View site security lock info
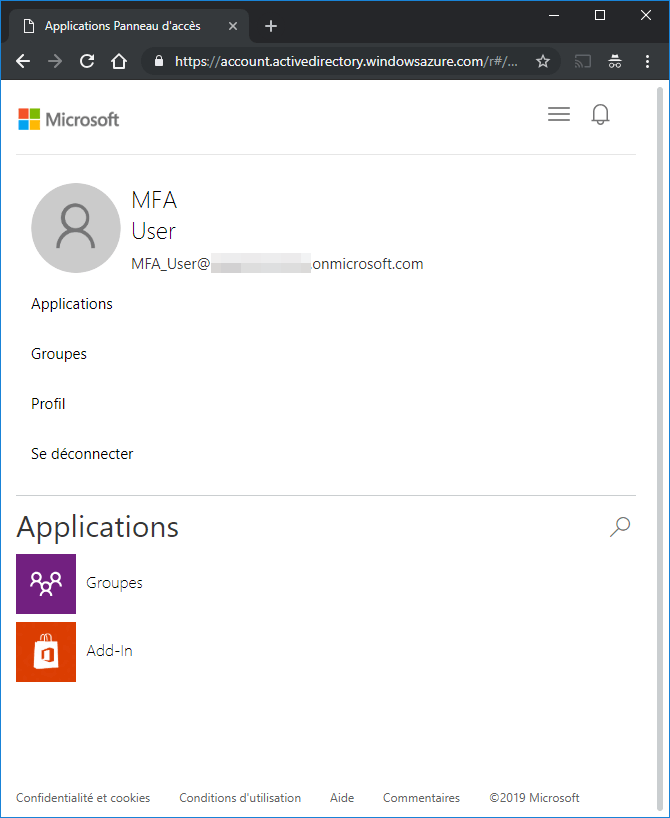The height and width of the screenshot is (818, 670). coord(159,61)
